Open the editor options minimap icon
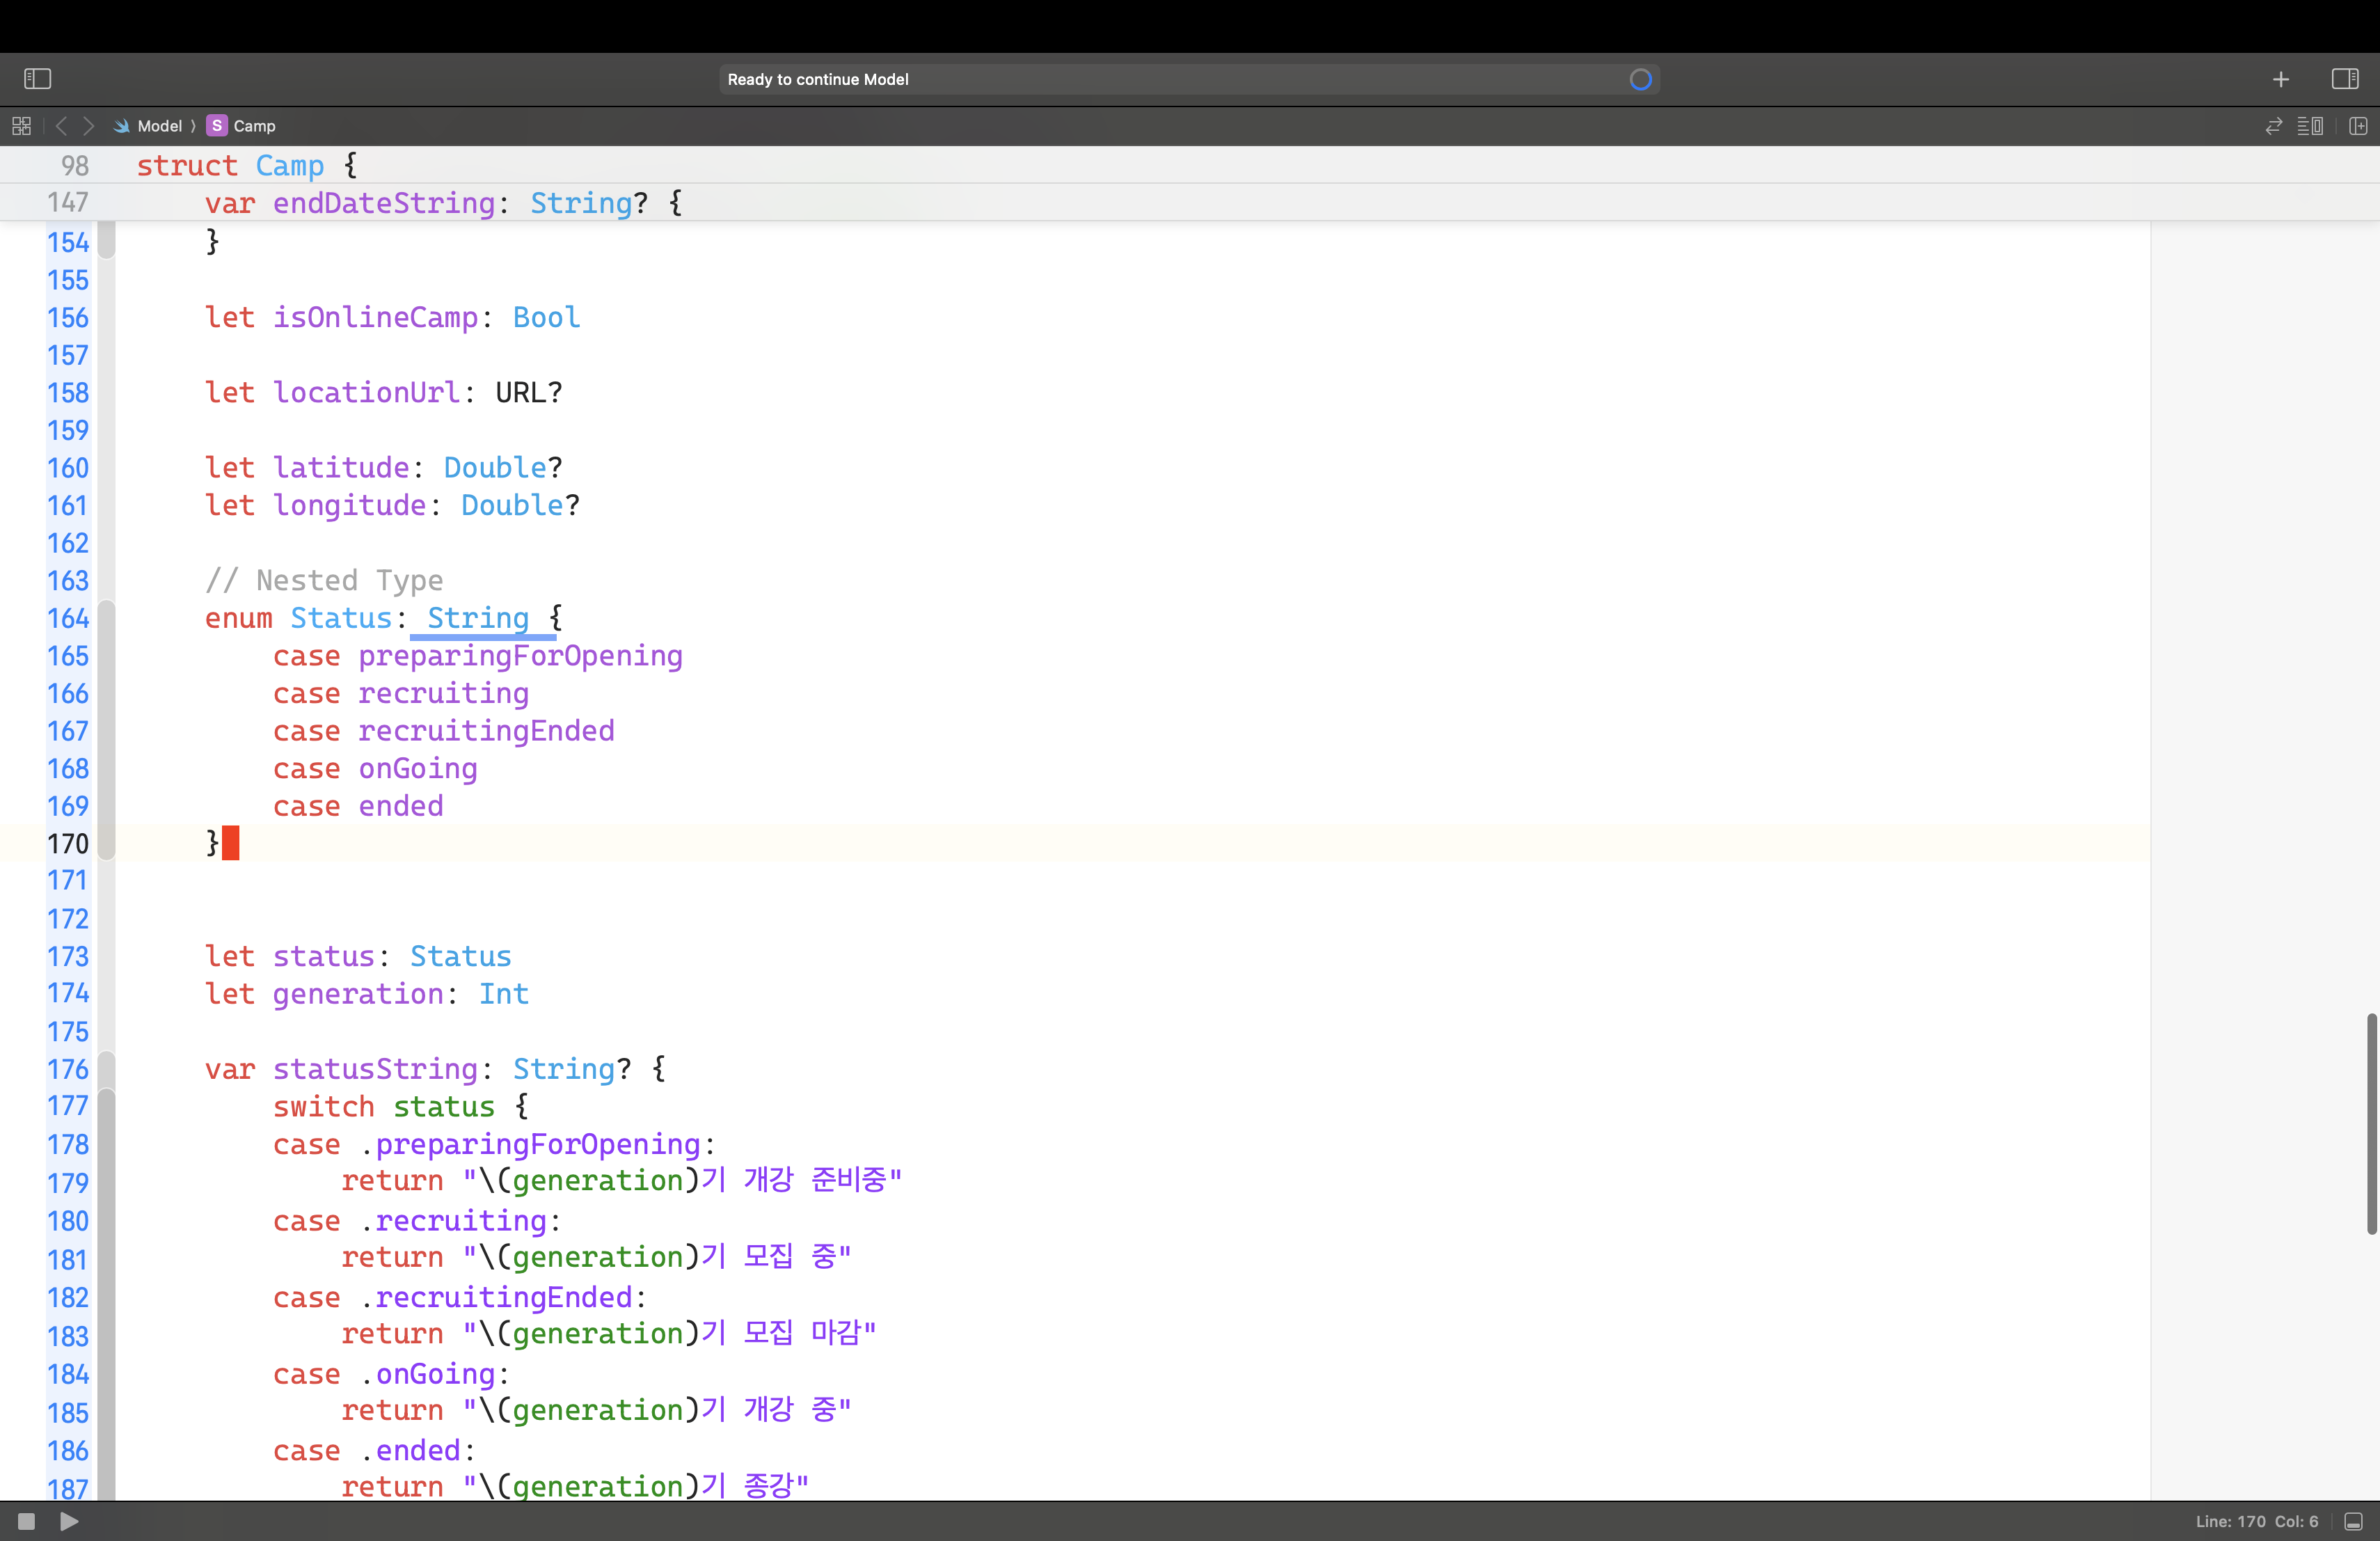 tap(2310, 126)
